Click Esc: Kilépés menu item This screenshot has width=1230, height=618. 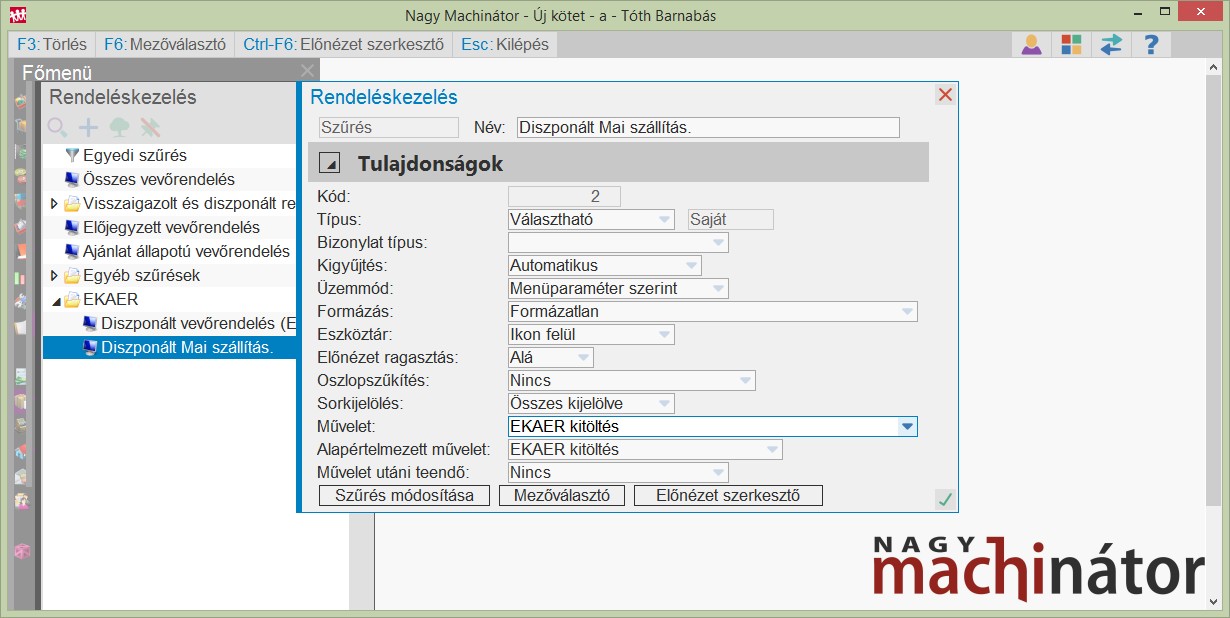pos(504,44)
